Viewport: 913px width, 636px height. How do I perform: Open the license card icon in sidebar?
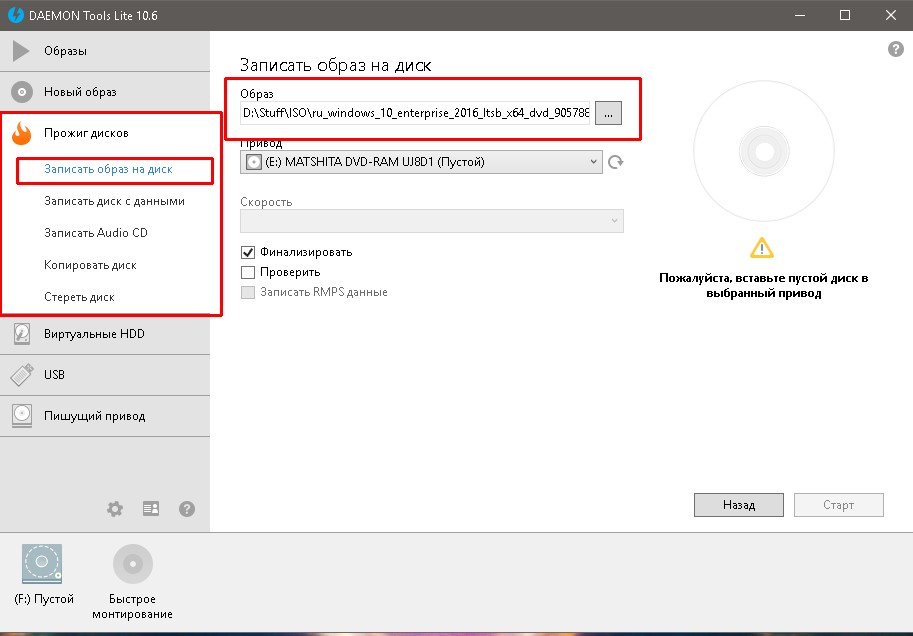(x=151, y=509)
